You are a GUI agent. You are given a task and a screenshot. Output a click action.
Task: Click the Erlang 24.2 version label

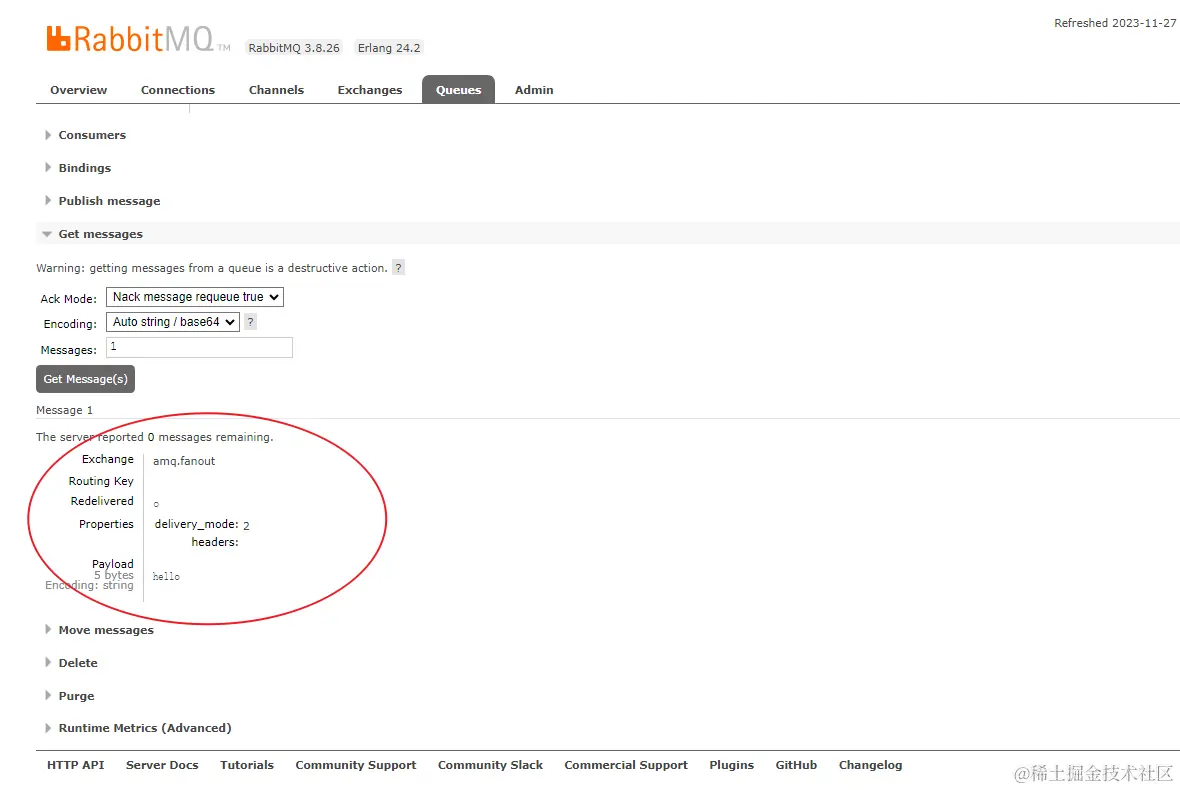point(389,48)
